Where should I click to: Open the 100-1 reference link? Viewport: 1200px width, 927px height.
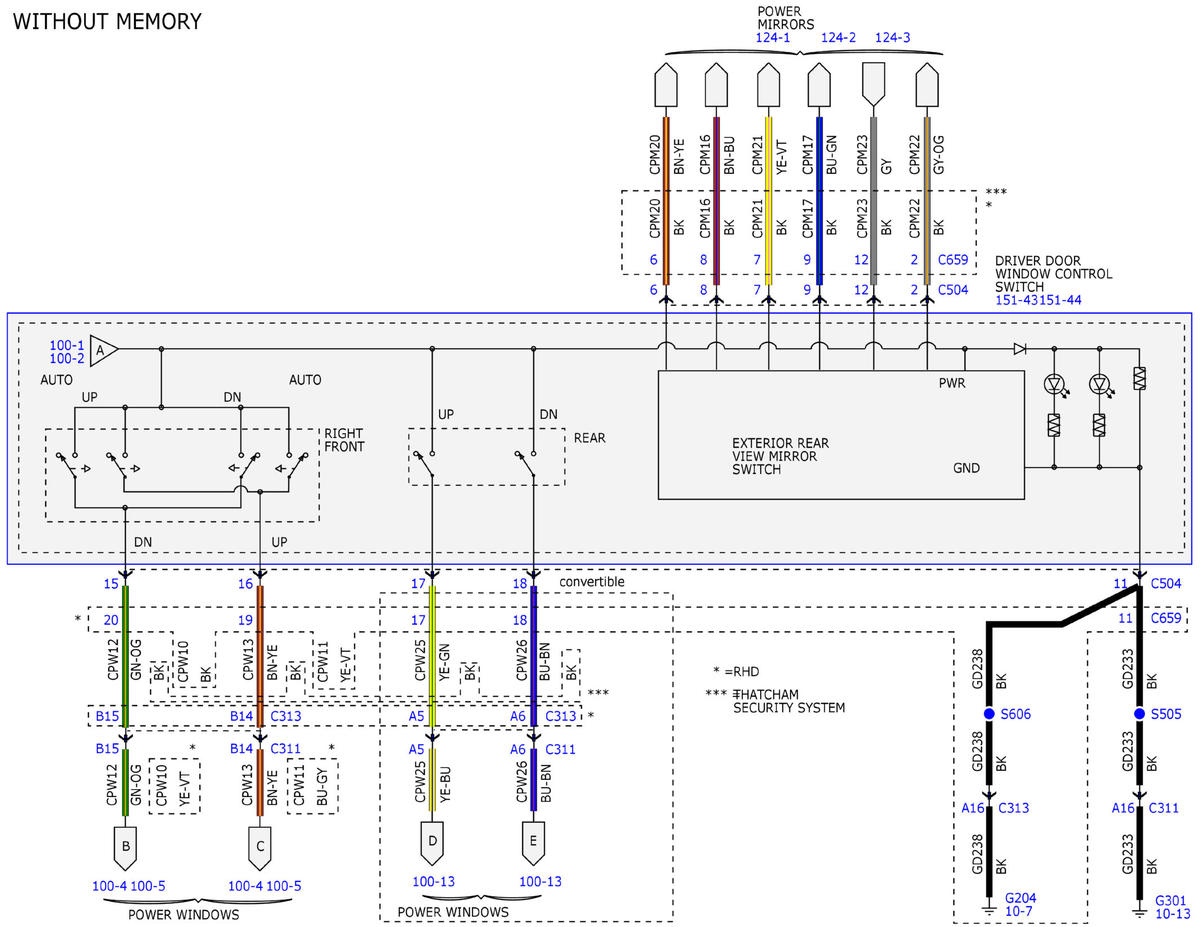(x=66, y=344)
